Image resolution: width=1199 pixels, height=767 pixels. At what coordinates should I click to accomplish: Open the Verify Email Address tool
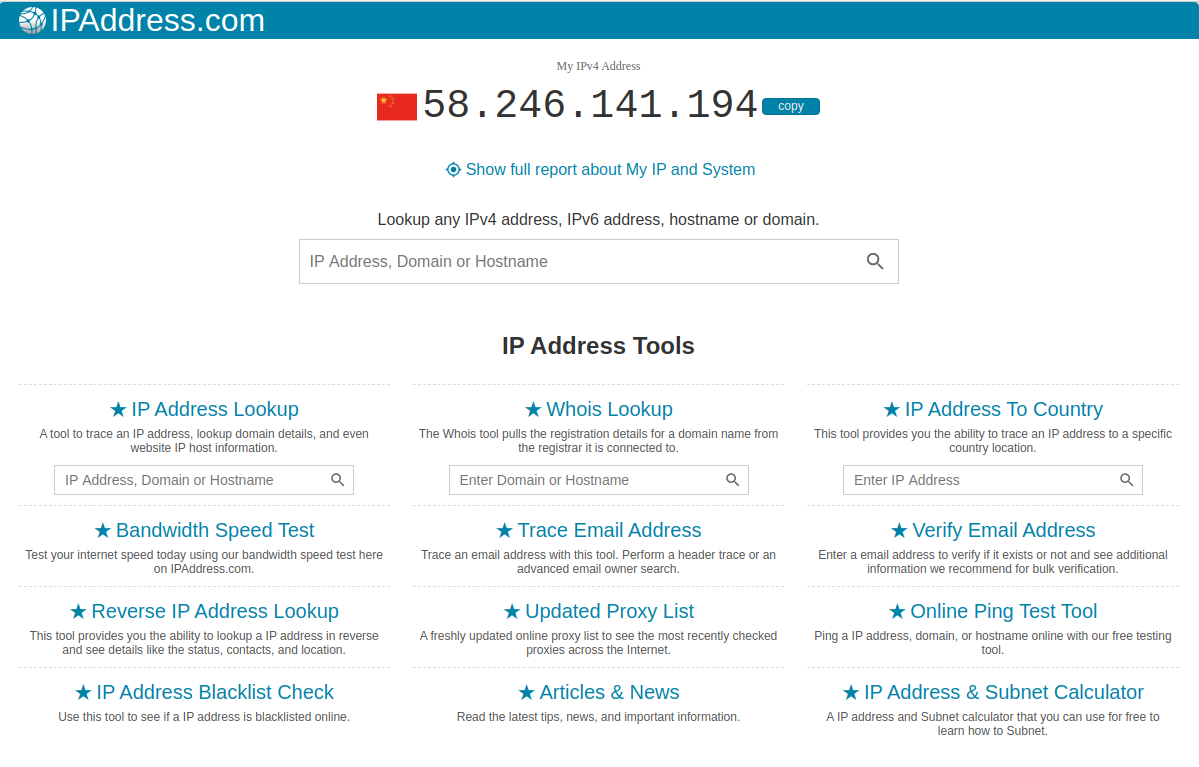pyautogui.click(x=993, y=530)
